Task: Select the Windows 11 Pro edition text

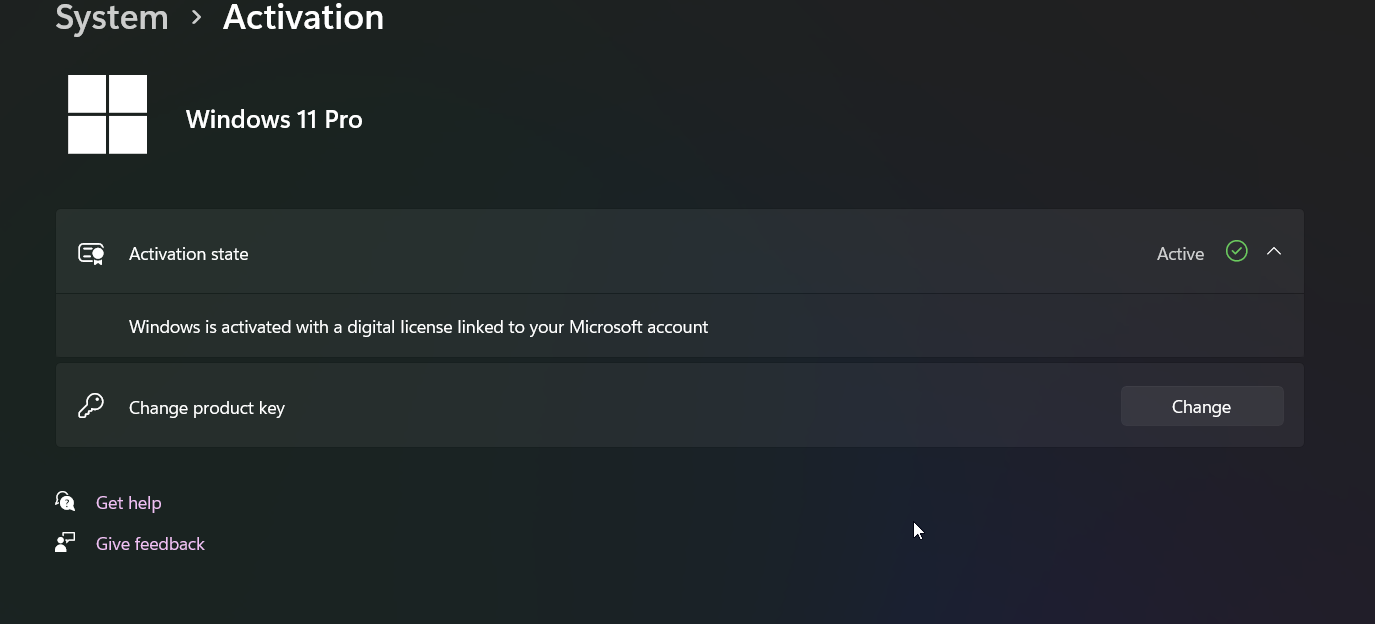Action: point(274,119)
